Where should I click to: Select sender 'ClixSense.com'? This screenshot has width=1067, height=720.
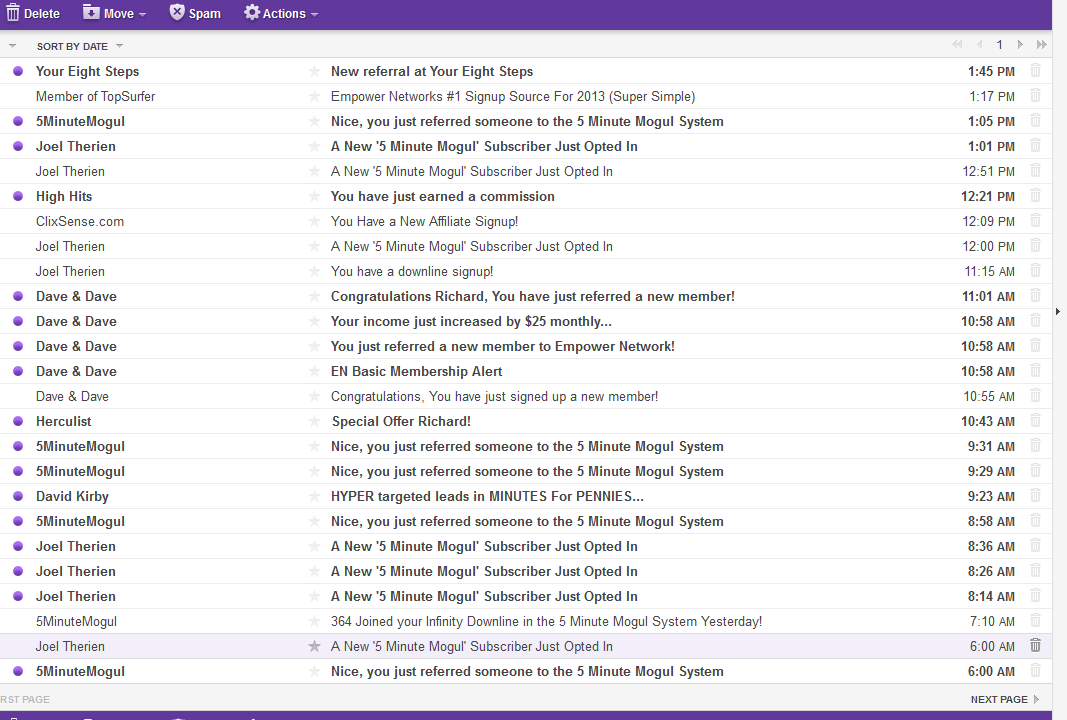(x=80, y=221)
